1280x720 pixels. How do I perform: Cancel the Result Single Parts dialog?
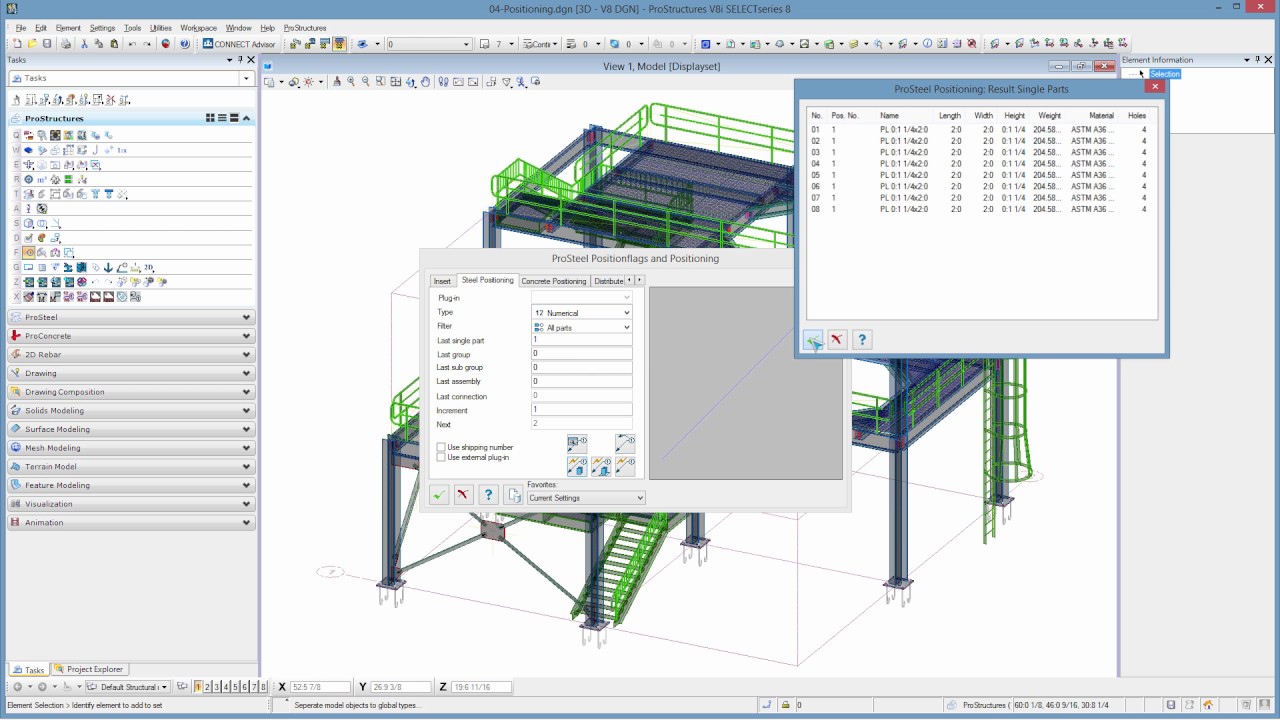point(837,340)
